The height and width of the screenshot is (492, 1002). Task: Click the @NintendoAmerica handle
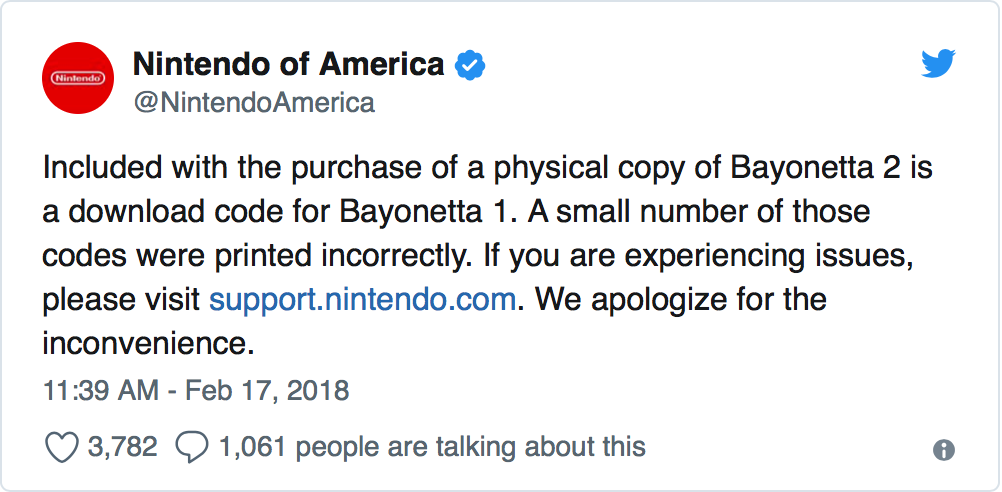coord(253,102)
